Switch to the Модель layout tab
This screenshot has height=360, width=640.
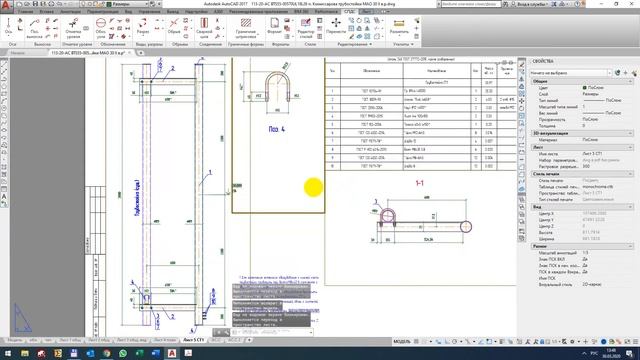15,340
